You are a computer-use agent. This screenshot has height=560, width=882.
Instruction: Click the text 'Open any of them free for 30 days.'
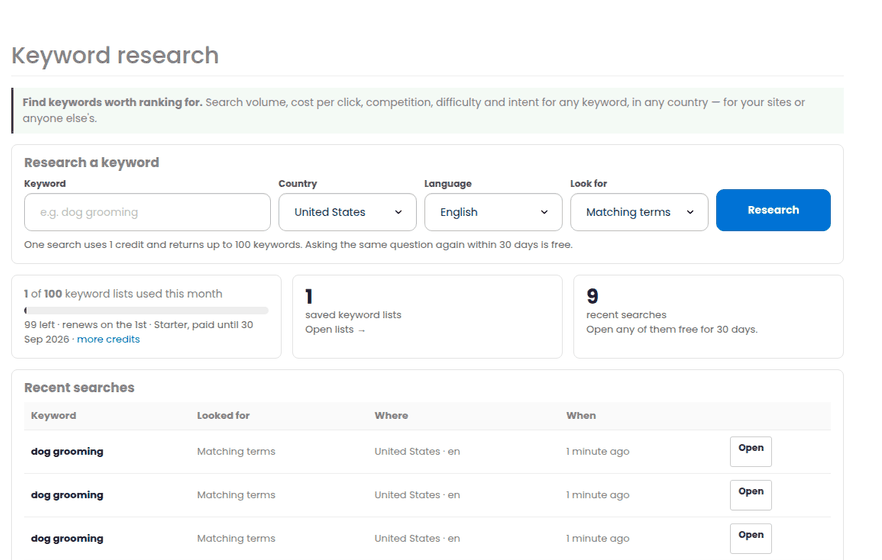672,329
